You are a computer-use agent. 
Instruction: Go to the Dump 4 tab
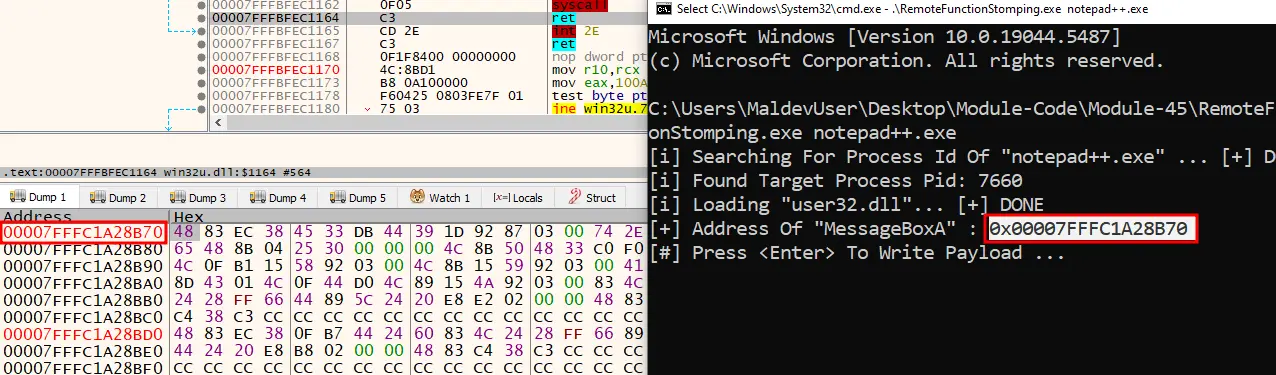tap(279, 198)
